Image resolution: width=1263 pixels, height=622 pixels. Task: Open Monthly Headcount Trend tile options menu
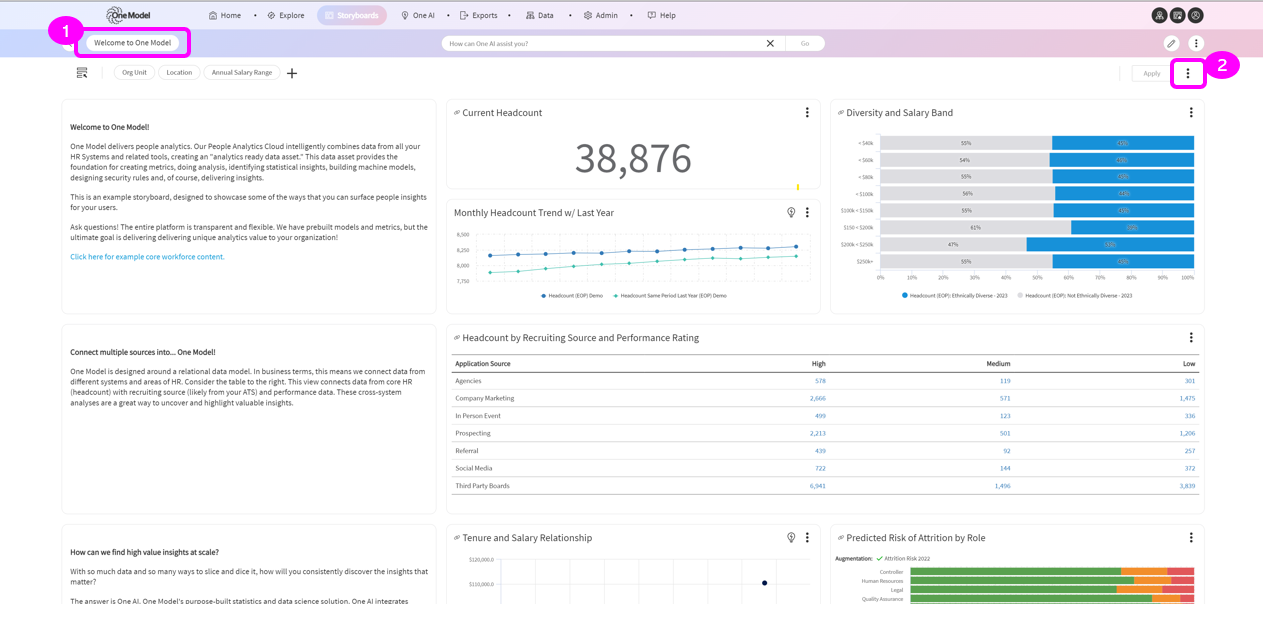pyautogui.click(x=807, y=213)
